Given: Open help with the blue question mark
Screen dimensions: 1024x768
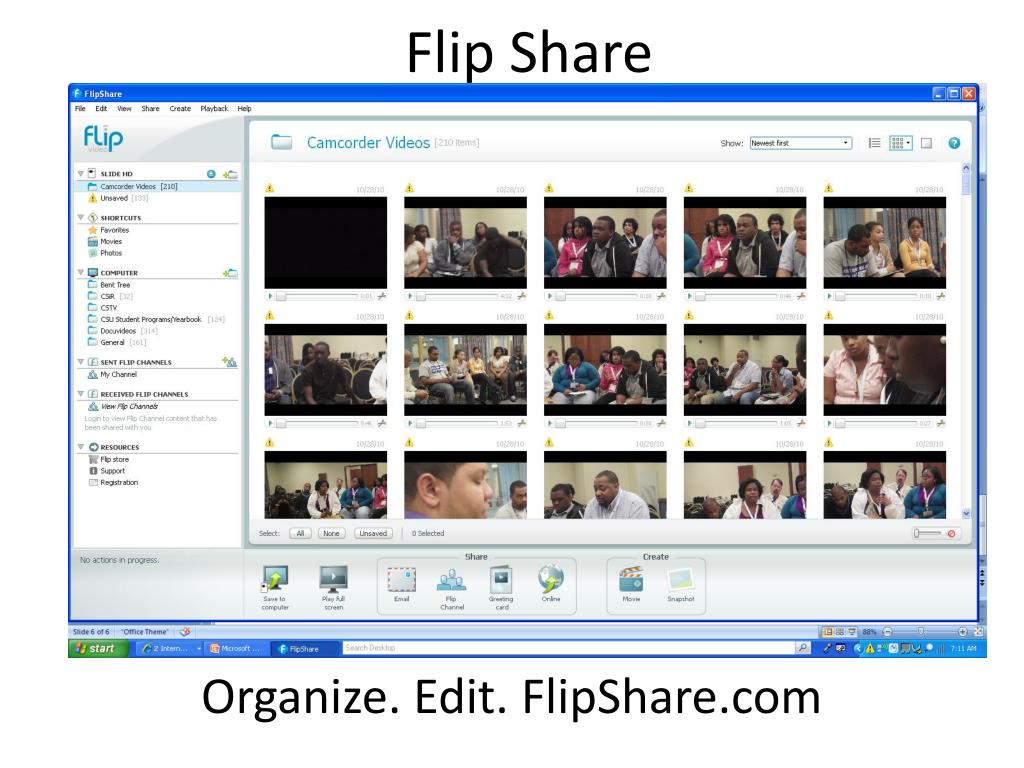Looking at the screenshot, I should pos(954,143).
